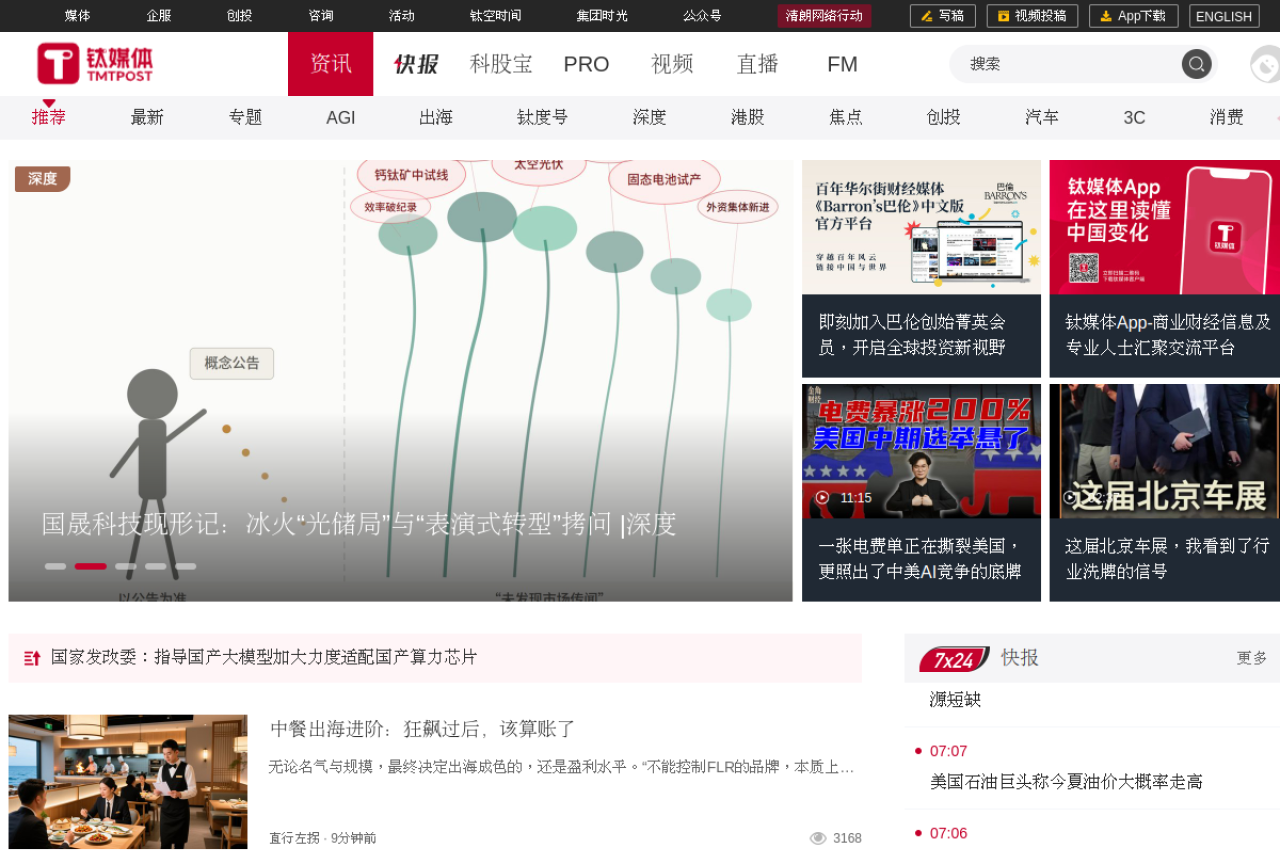
Task: Click the TMTPost logo
Action: [95, 64]
